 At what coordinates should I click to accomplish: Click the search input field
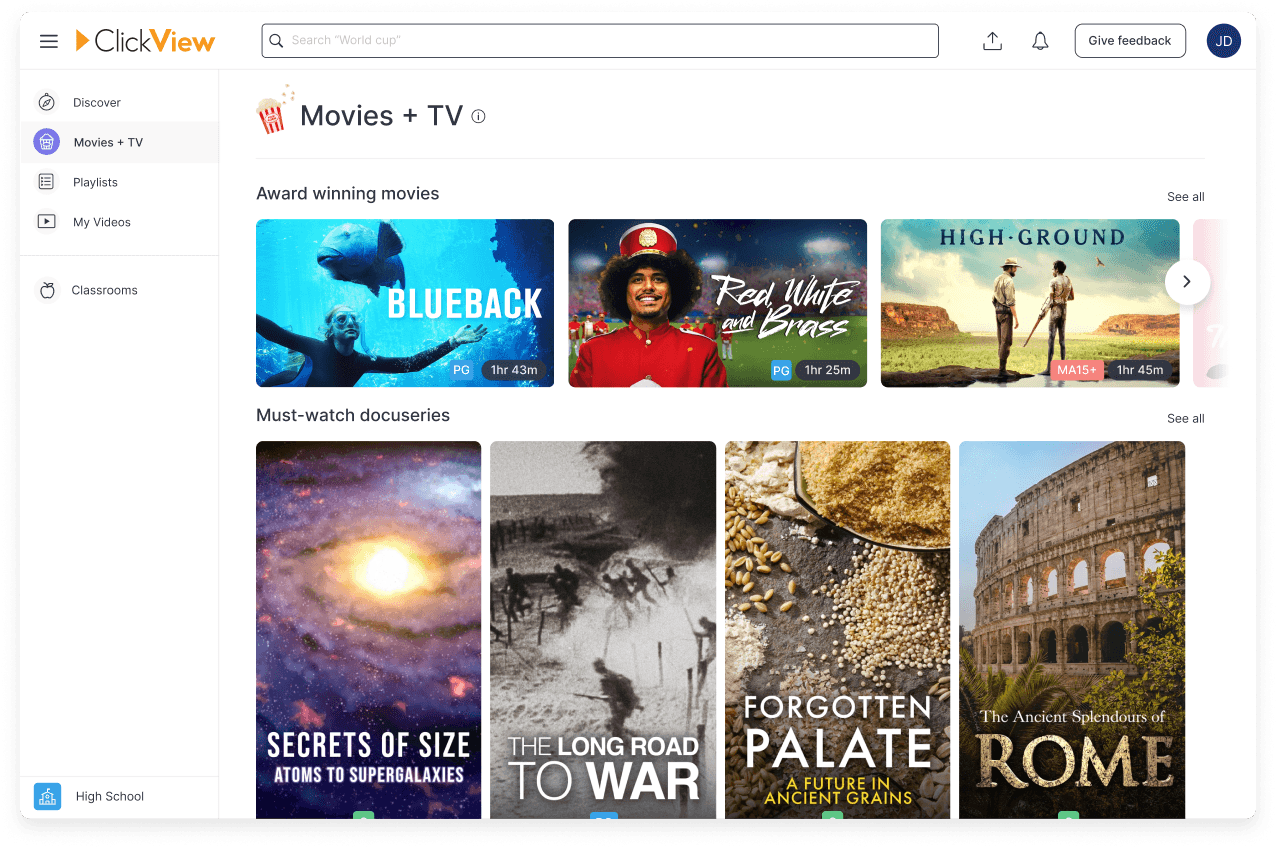600,41
